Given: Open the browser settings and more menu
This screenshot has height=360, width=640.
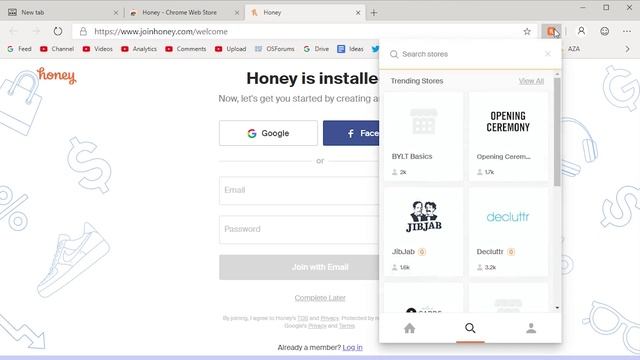Looking at the screenshot, I should pos(627,31).
